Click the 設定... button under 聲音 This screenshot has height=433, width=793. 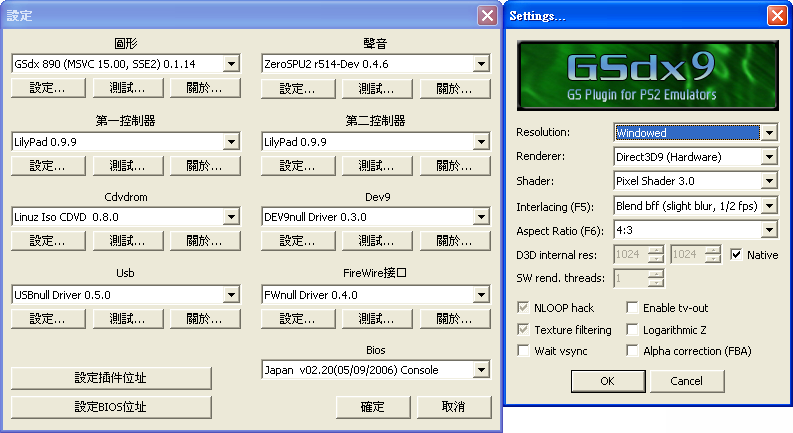point(298,89)
